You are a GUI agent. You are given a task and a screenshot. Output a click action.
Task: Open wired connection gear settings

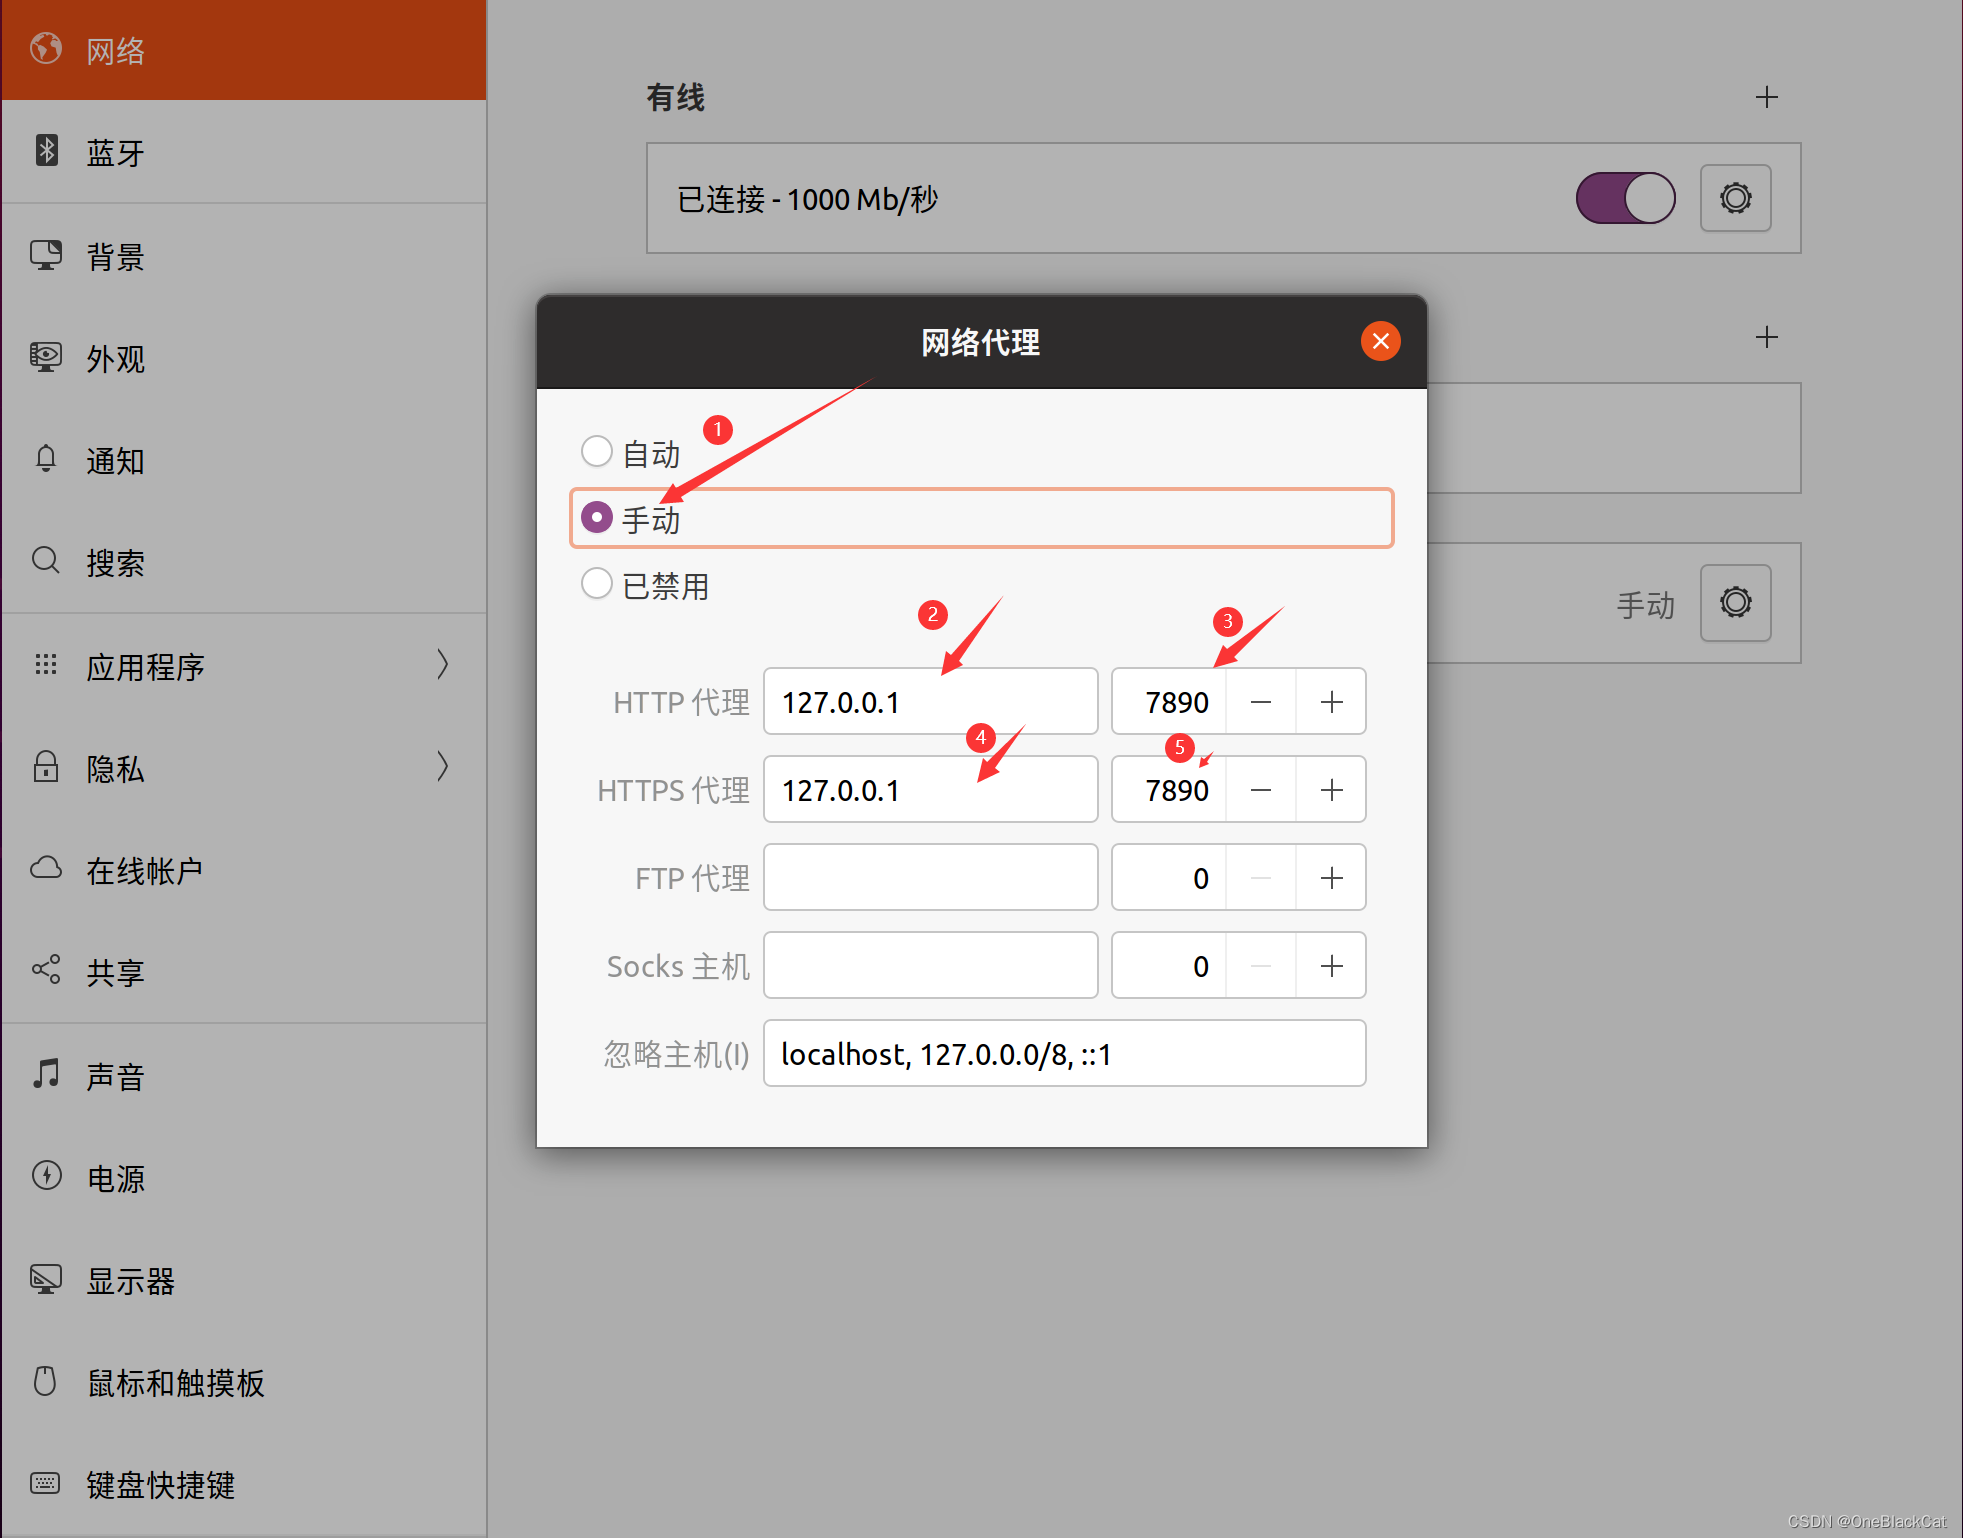tap(1735, 198)
